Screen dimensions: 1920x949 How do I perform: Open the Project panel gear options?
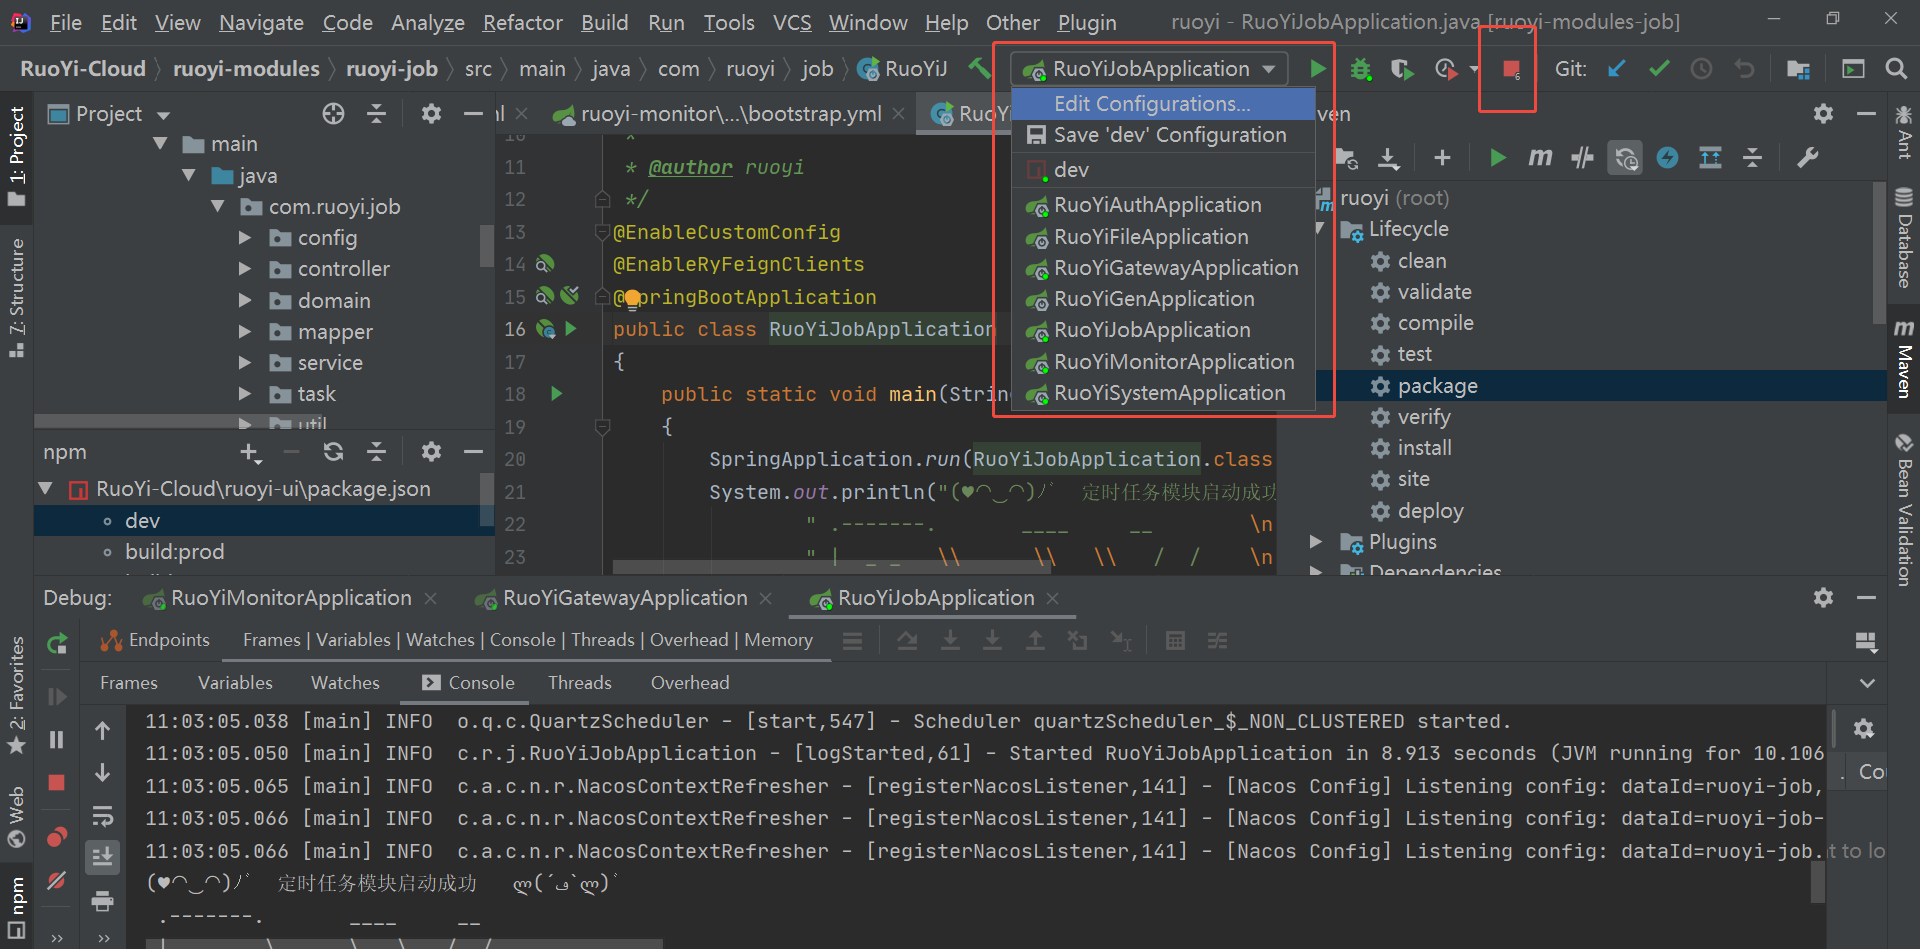coord(431,114)
